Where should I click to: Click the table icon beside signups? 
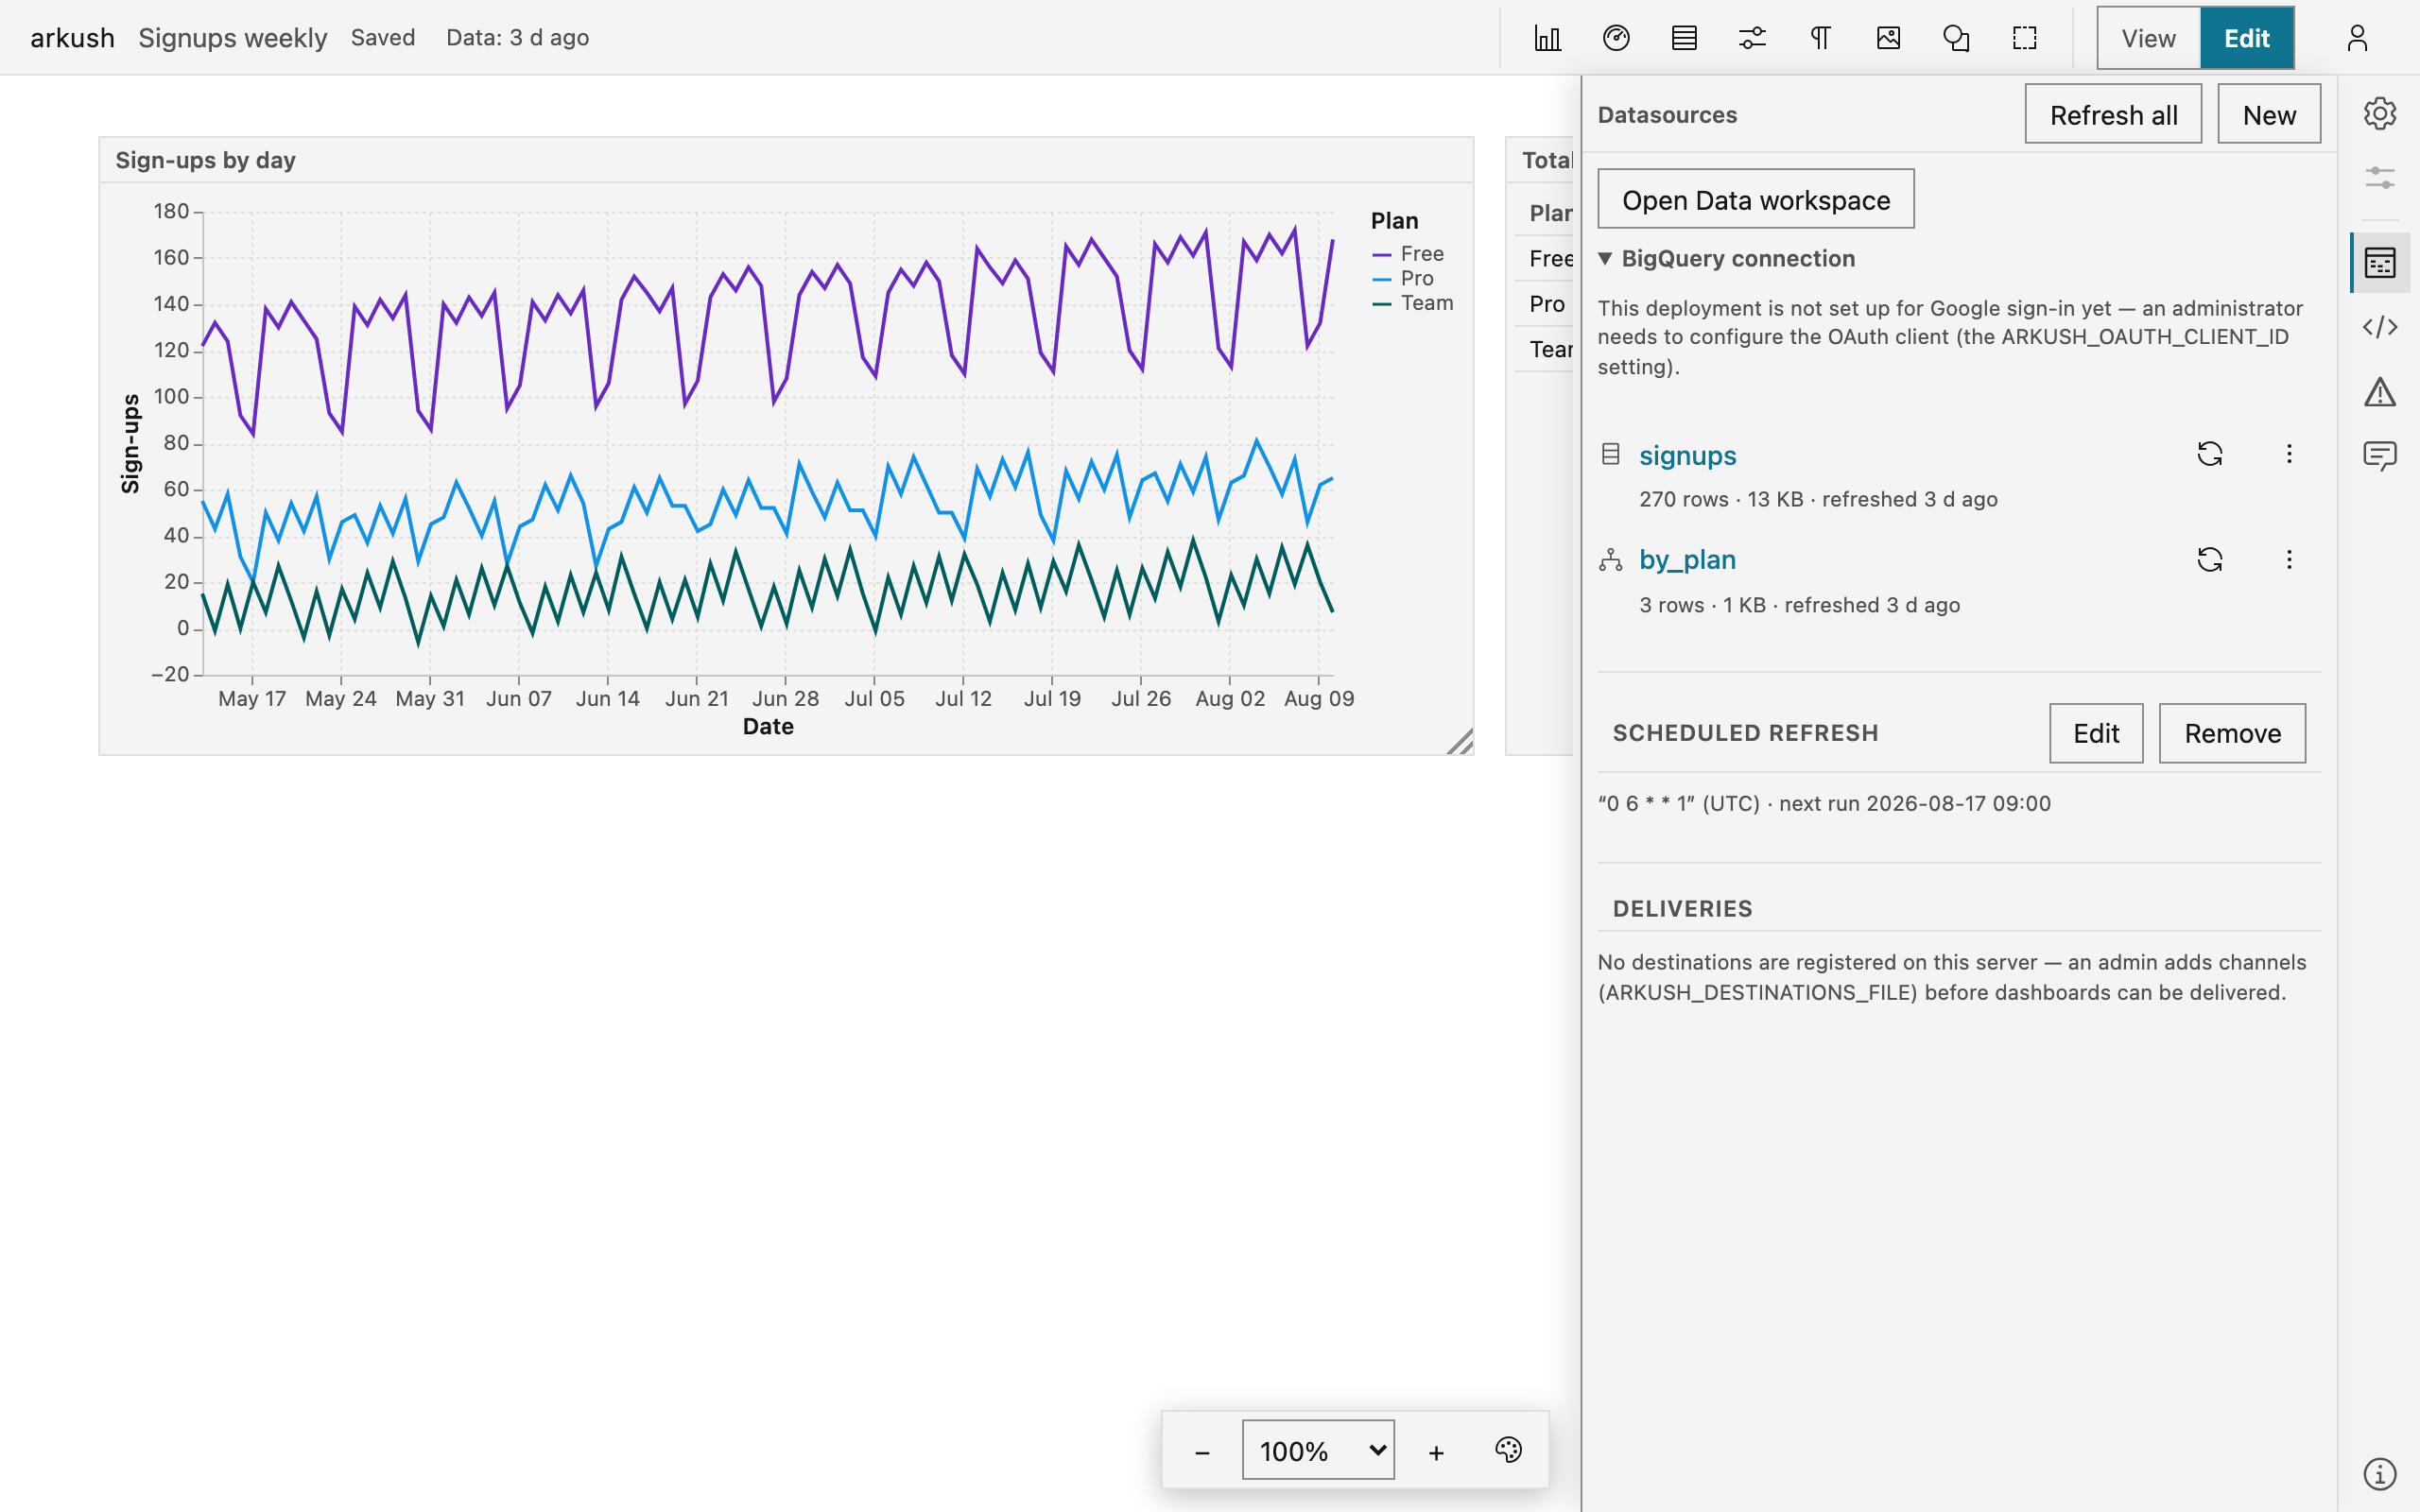point(1610,454)
